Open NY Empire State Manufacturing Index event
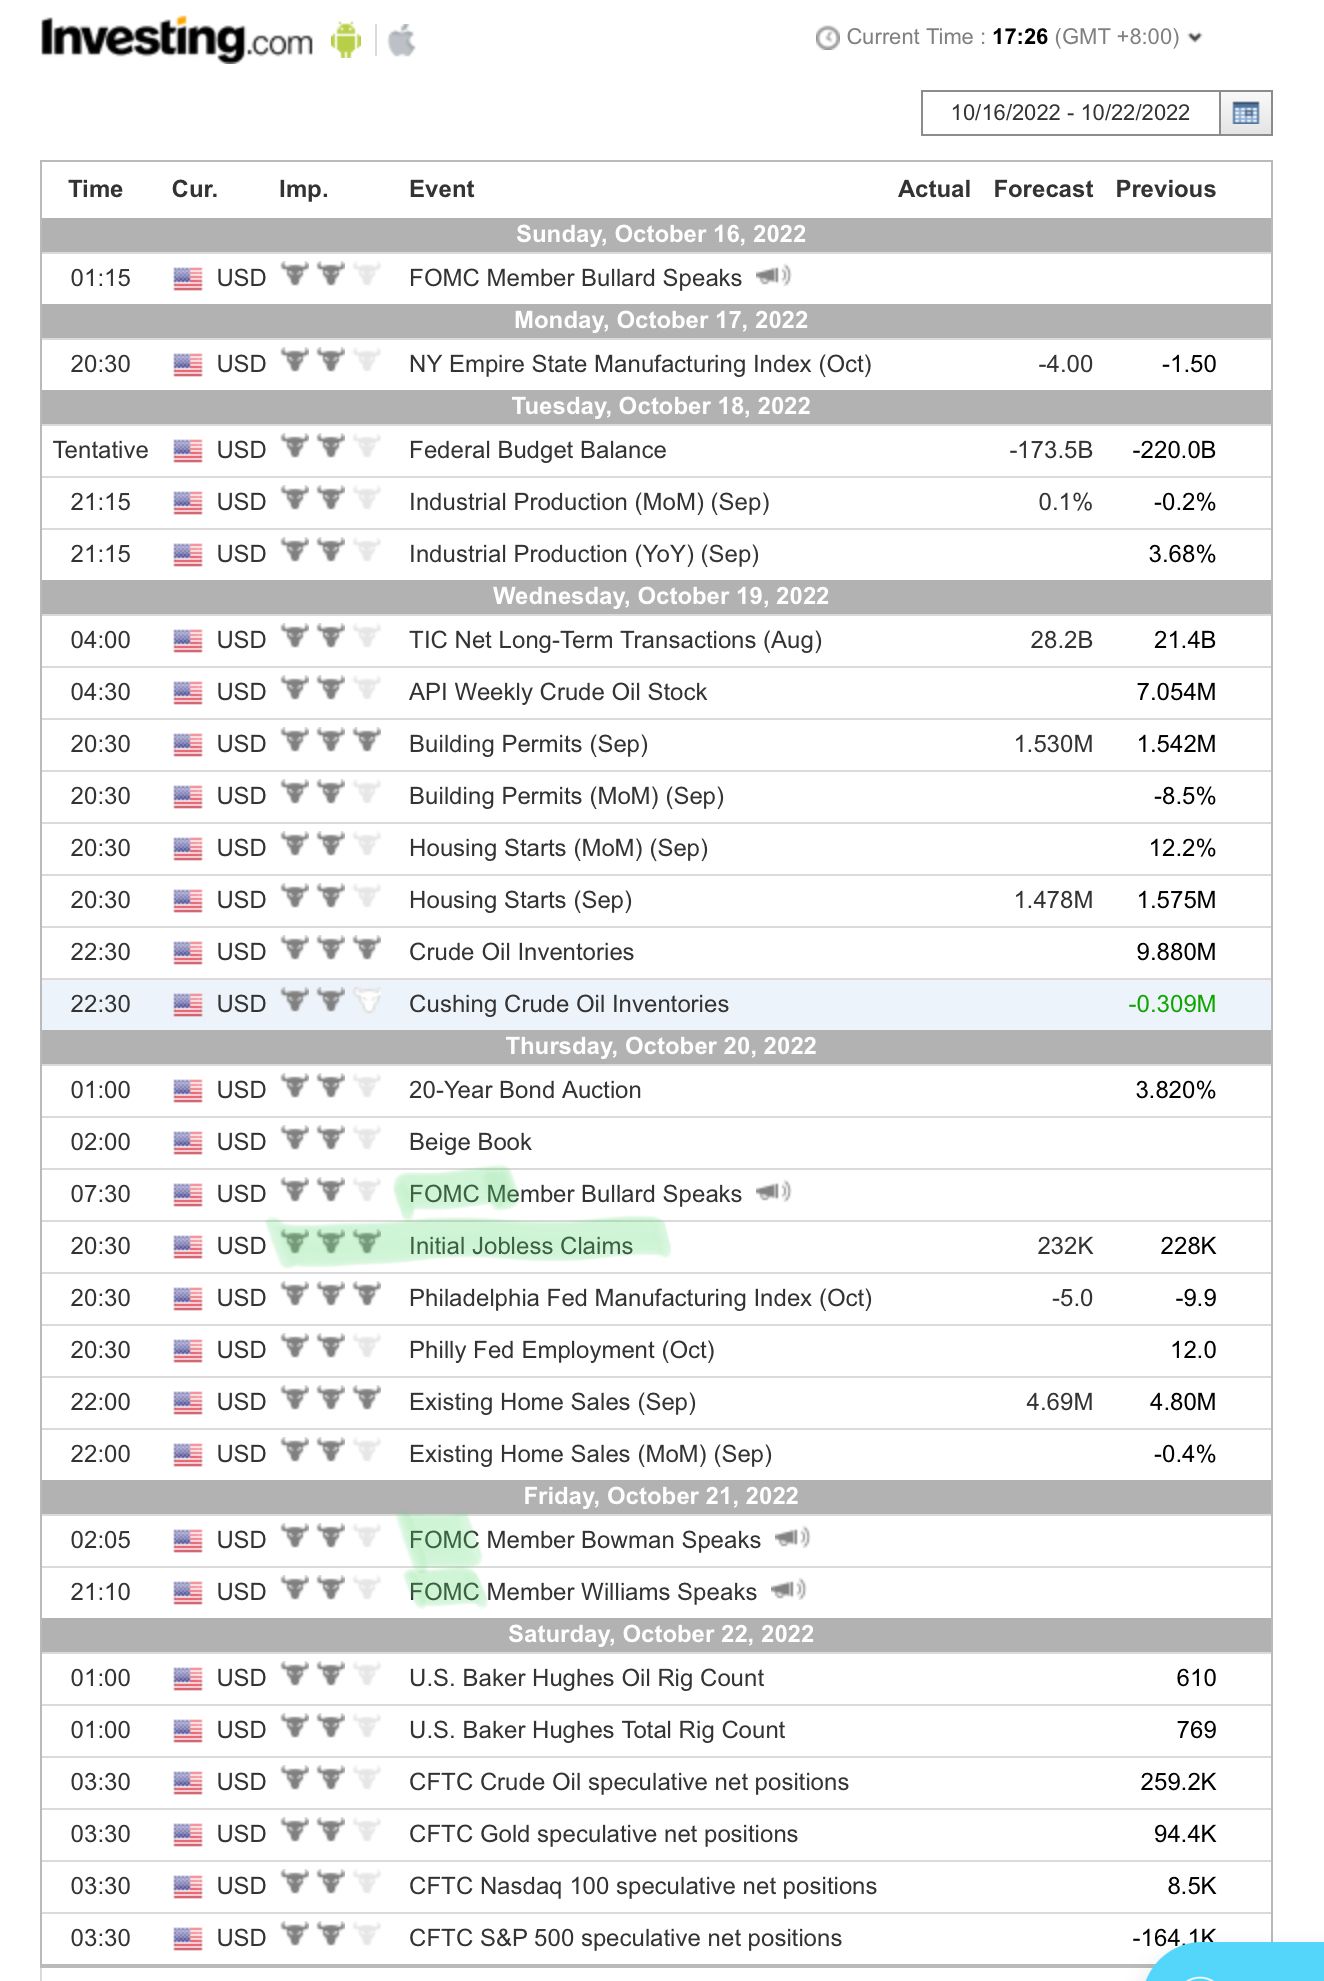The width and height of the screenshot is (1324, 1981). pos(640,364)
